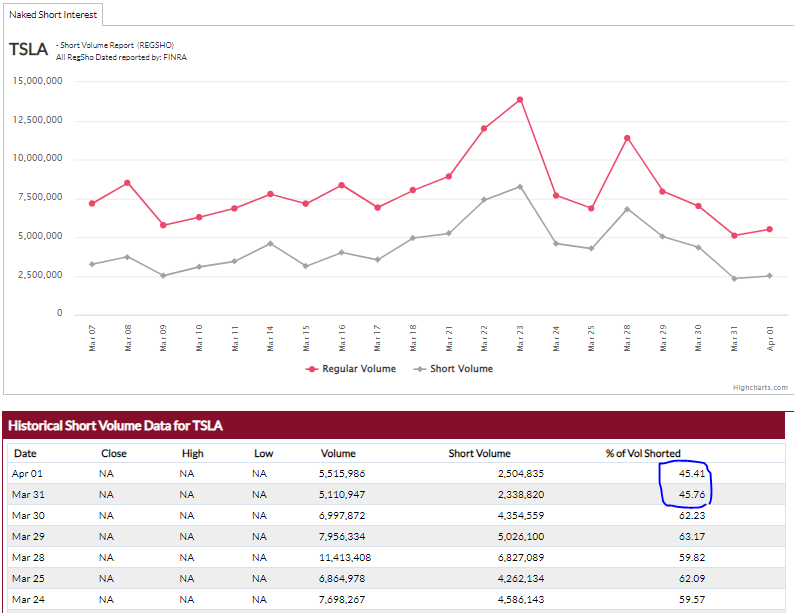Click the Apr 01 x-axis label
Screen dimensions: 794x613
770,338
